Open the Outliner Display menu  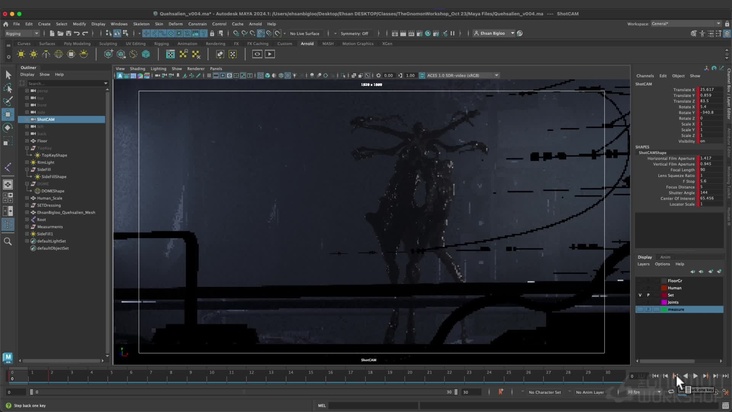click(x=27, y=75)
